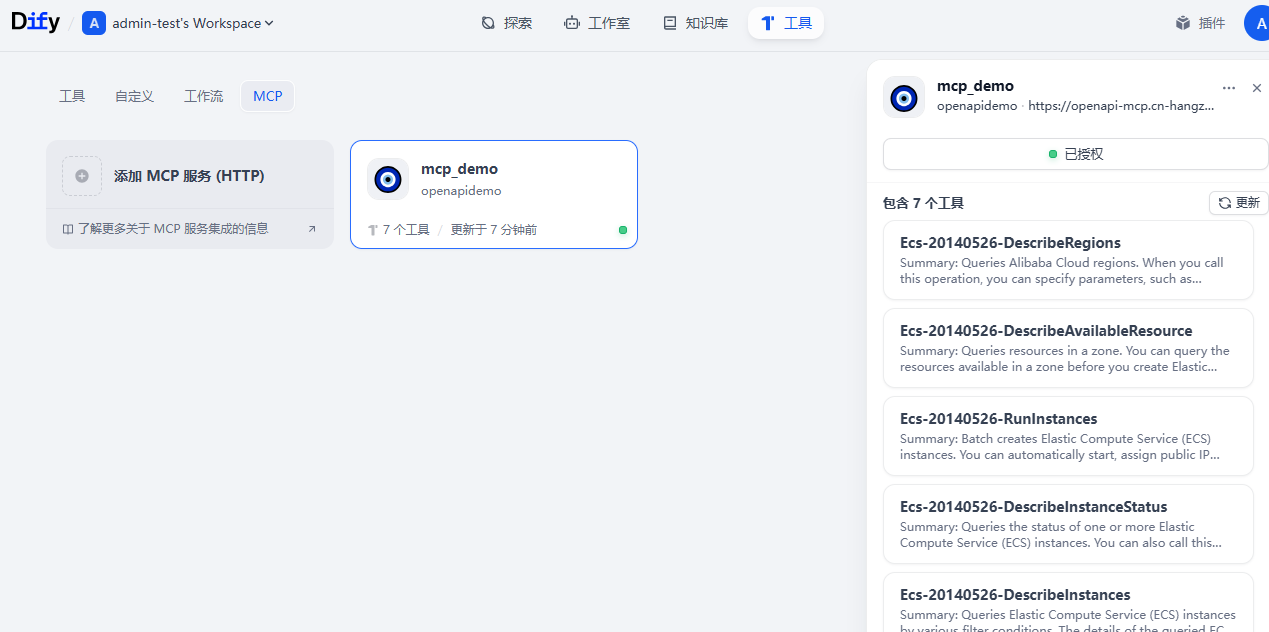Image resolution: width=1269 pixels, height=632 pixels.
Task: Click '7 个工具' text on mcp_demo card
Action: point(406,230)
